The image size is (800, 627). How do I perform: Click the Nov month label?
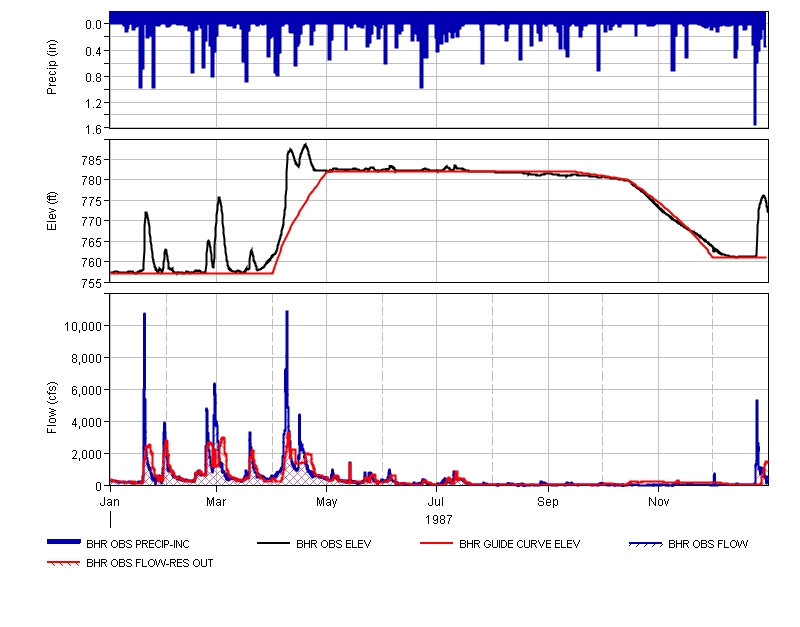(659, 502)
